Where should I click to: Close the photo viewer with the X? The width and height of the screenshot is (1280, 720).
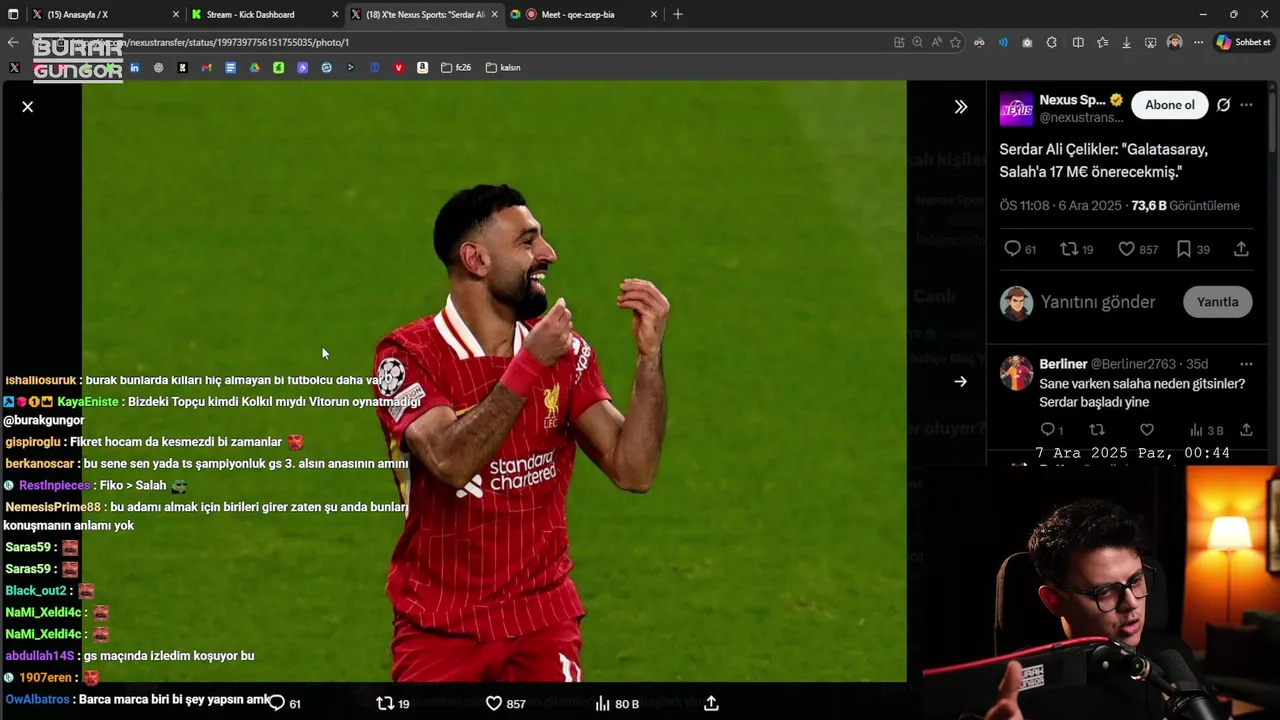coord(28,106)
